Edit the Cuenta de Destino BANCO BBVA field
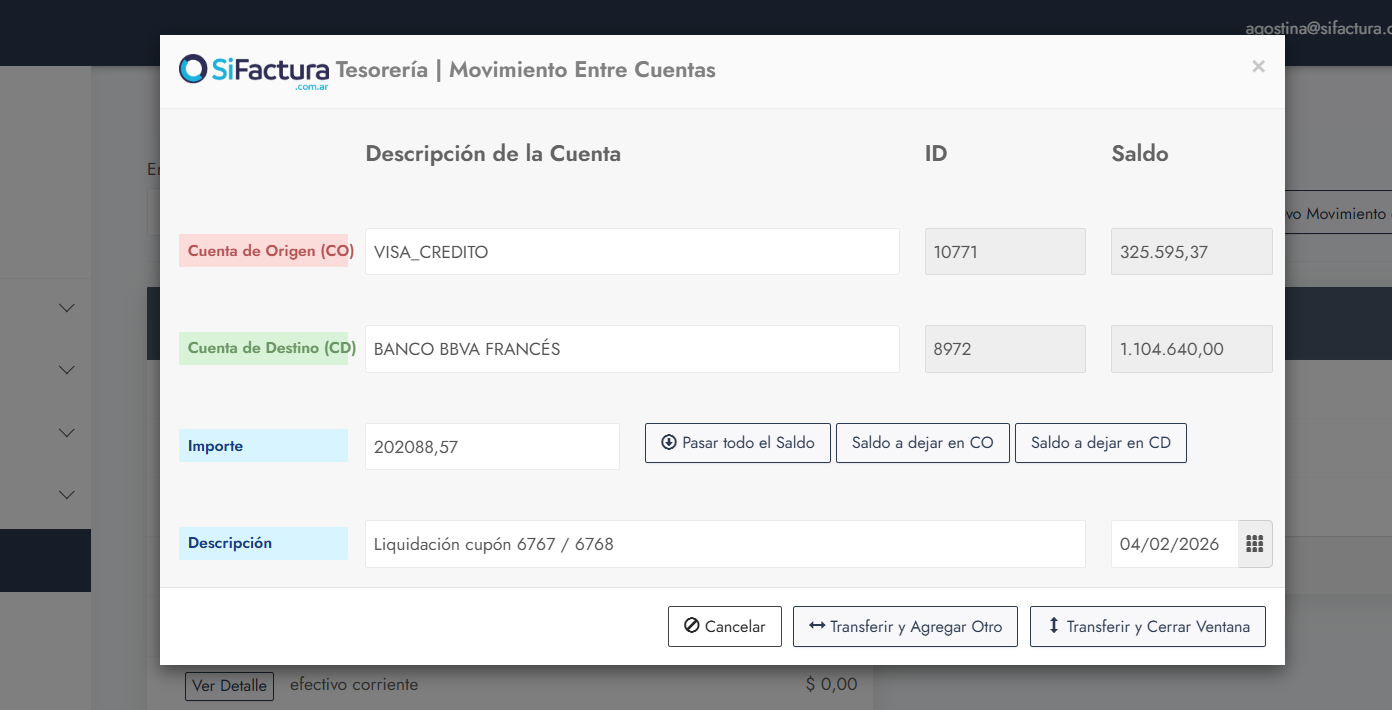This screenshot has width=1392, height=710. (631, 349)
